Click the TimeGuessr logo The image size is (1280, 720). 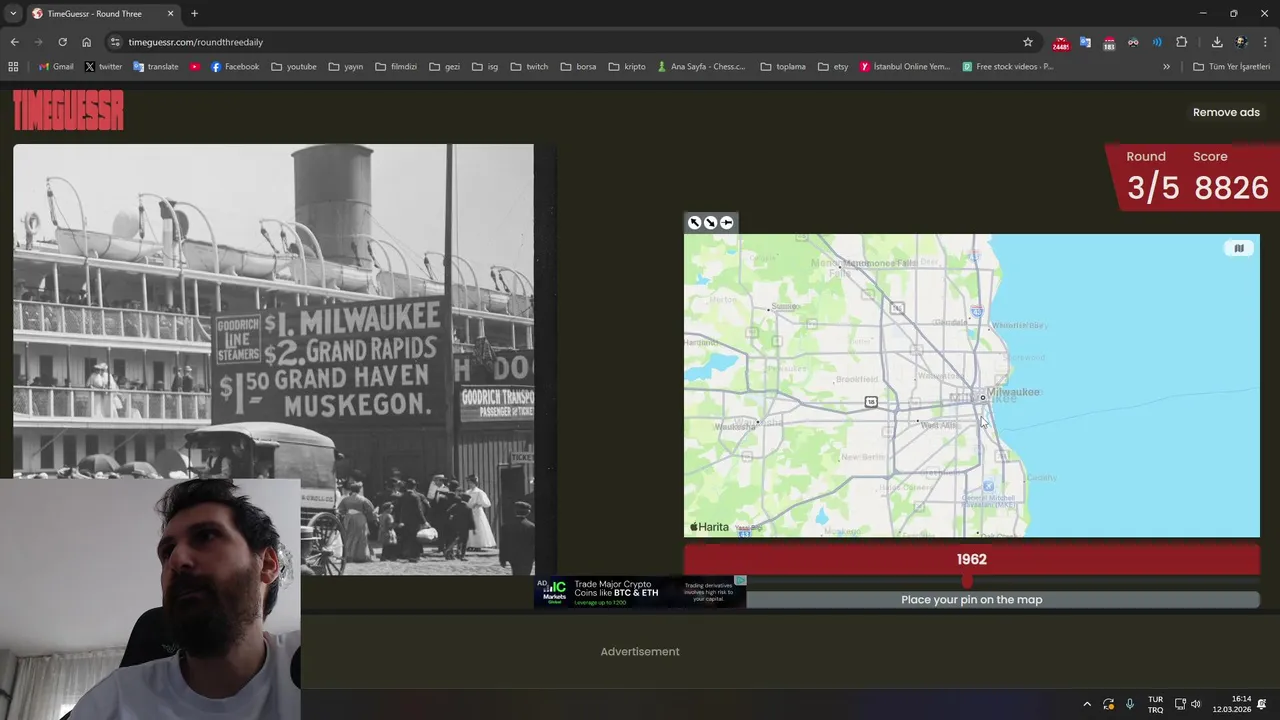pyautogui.click(x=68, y=110)
